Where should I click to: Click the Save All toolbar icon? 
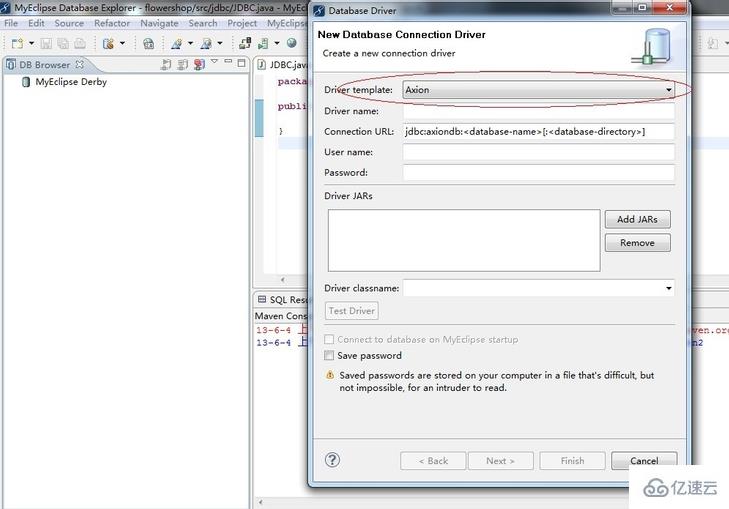pos(63,44)
